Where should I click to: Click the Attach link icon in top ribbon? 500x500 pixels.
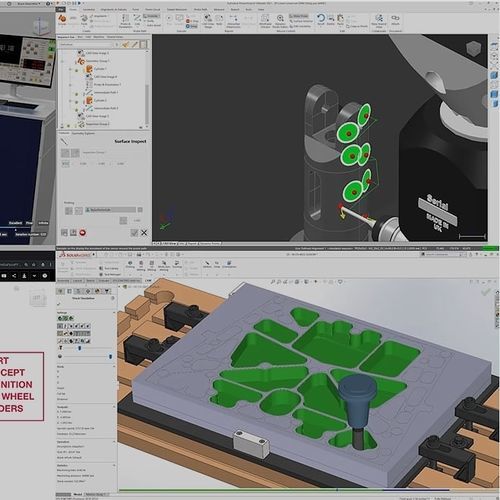(x=395, y=18)
